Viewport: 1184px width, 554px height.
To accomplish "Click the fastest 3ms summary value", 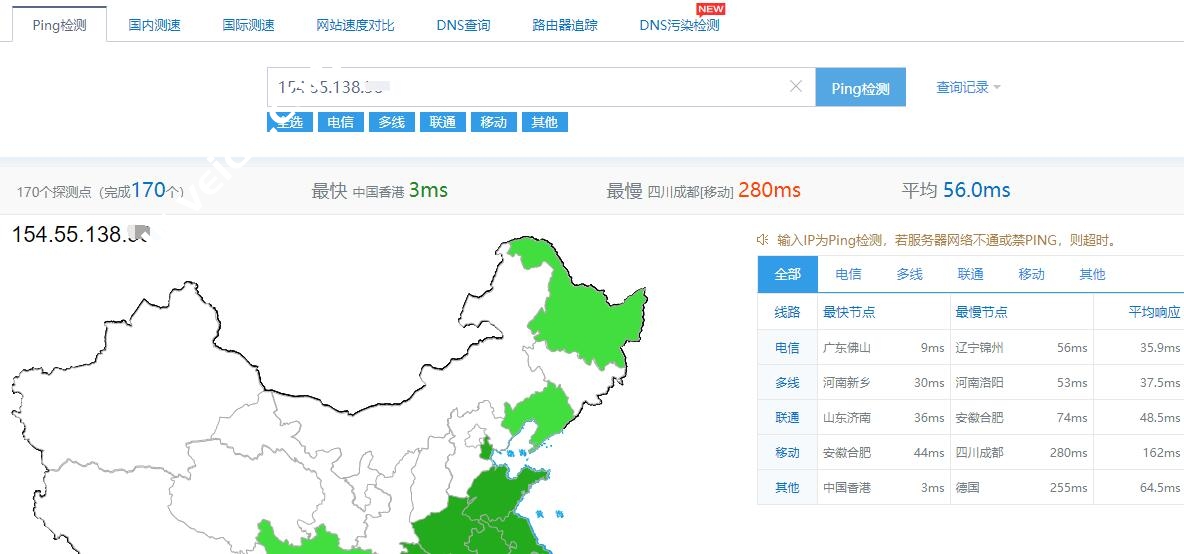I will tap(428, 190).
